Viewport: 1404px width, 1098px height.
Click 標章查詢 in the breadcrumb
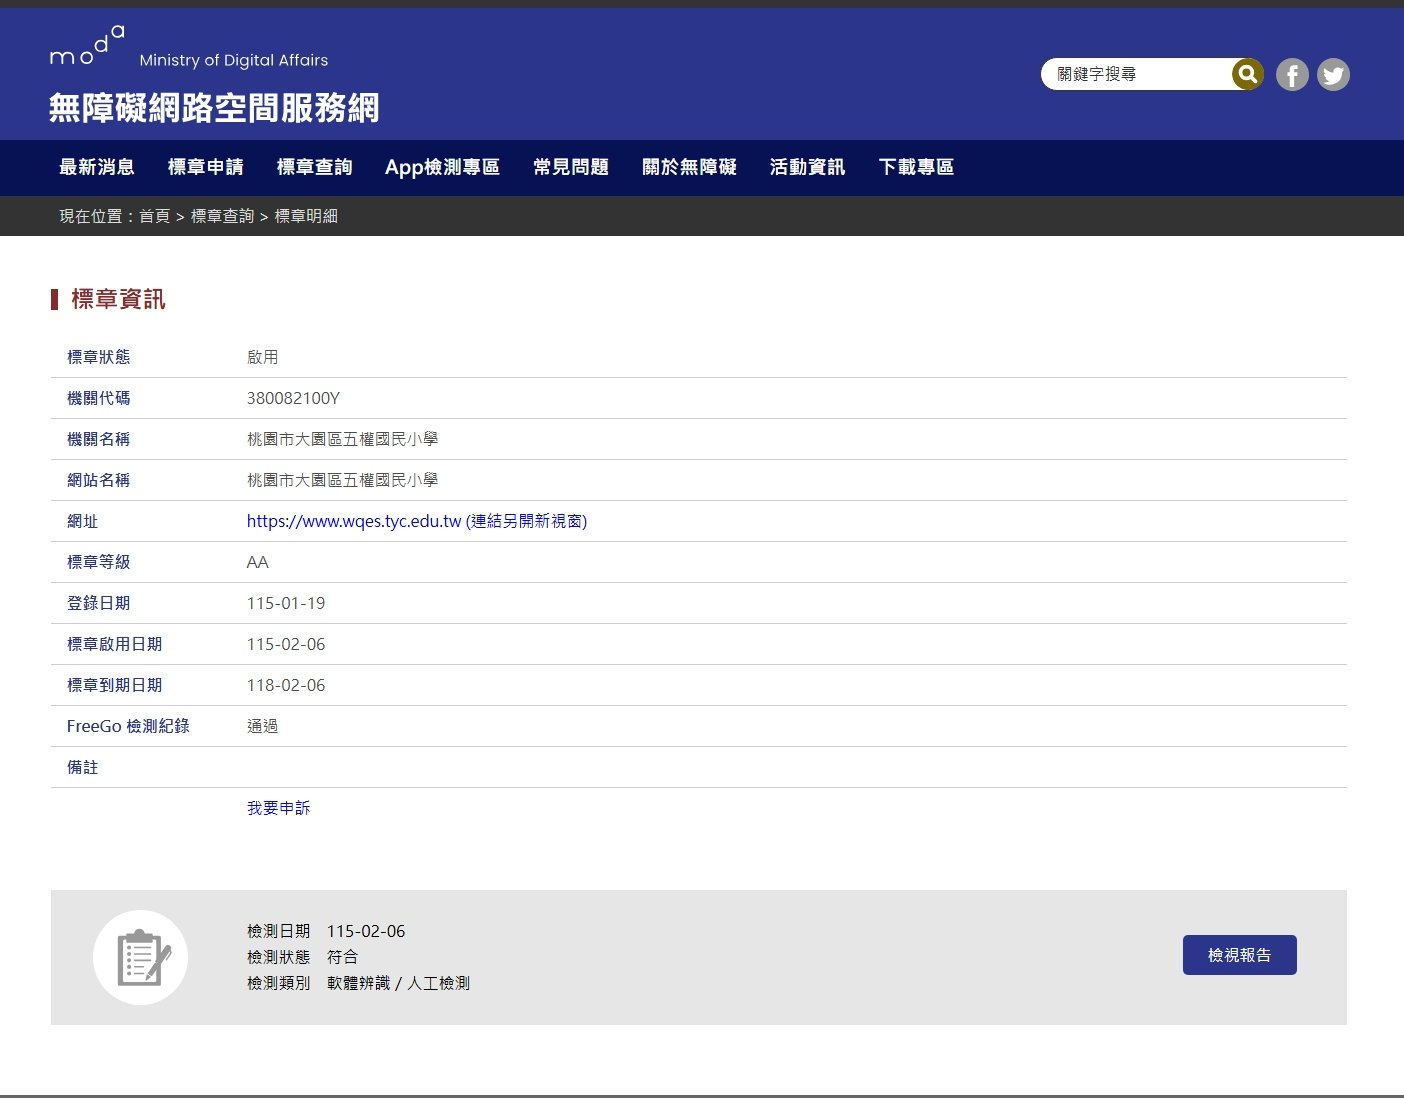pos(222,216)
